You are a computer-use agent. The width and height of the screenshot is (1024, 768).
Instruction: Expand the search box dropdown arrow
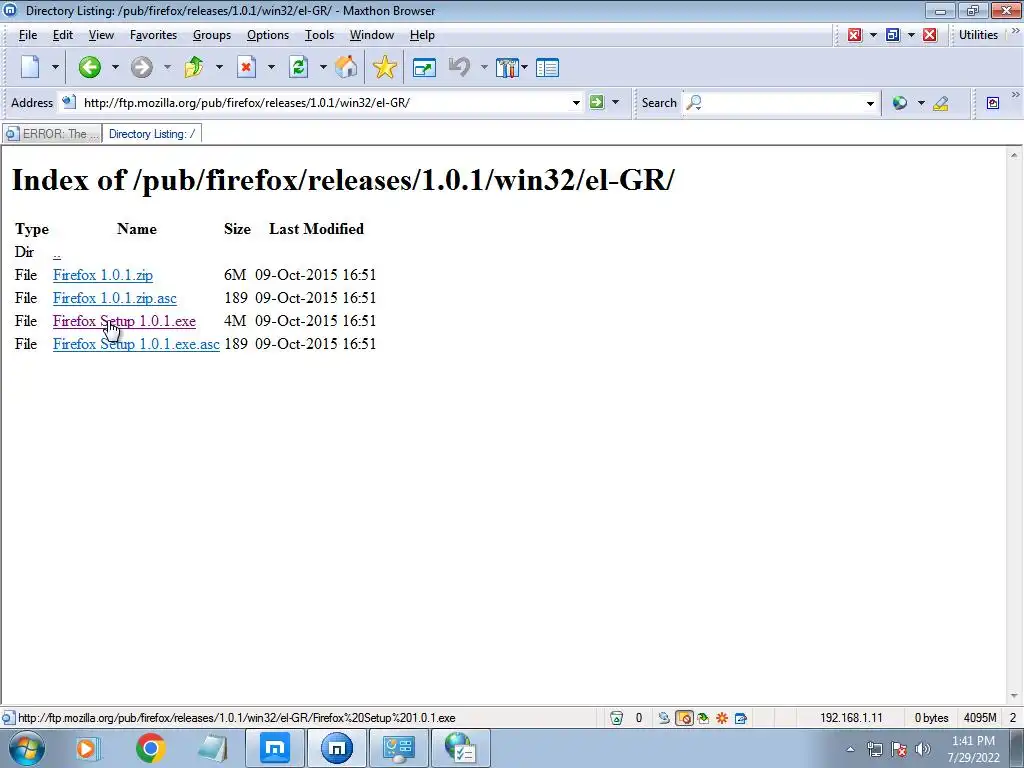[x=870, y=103]
